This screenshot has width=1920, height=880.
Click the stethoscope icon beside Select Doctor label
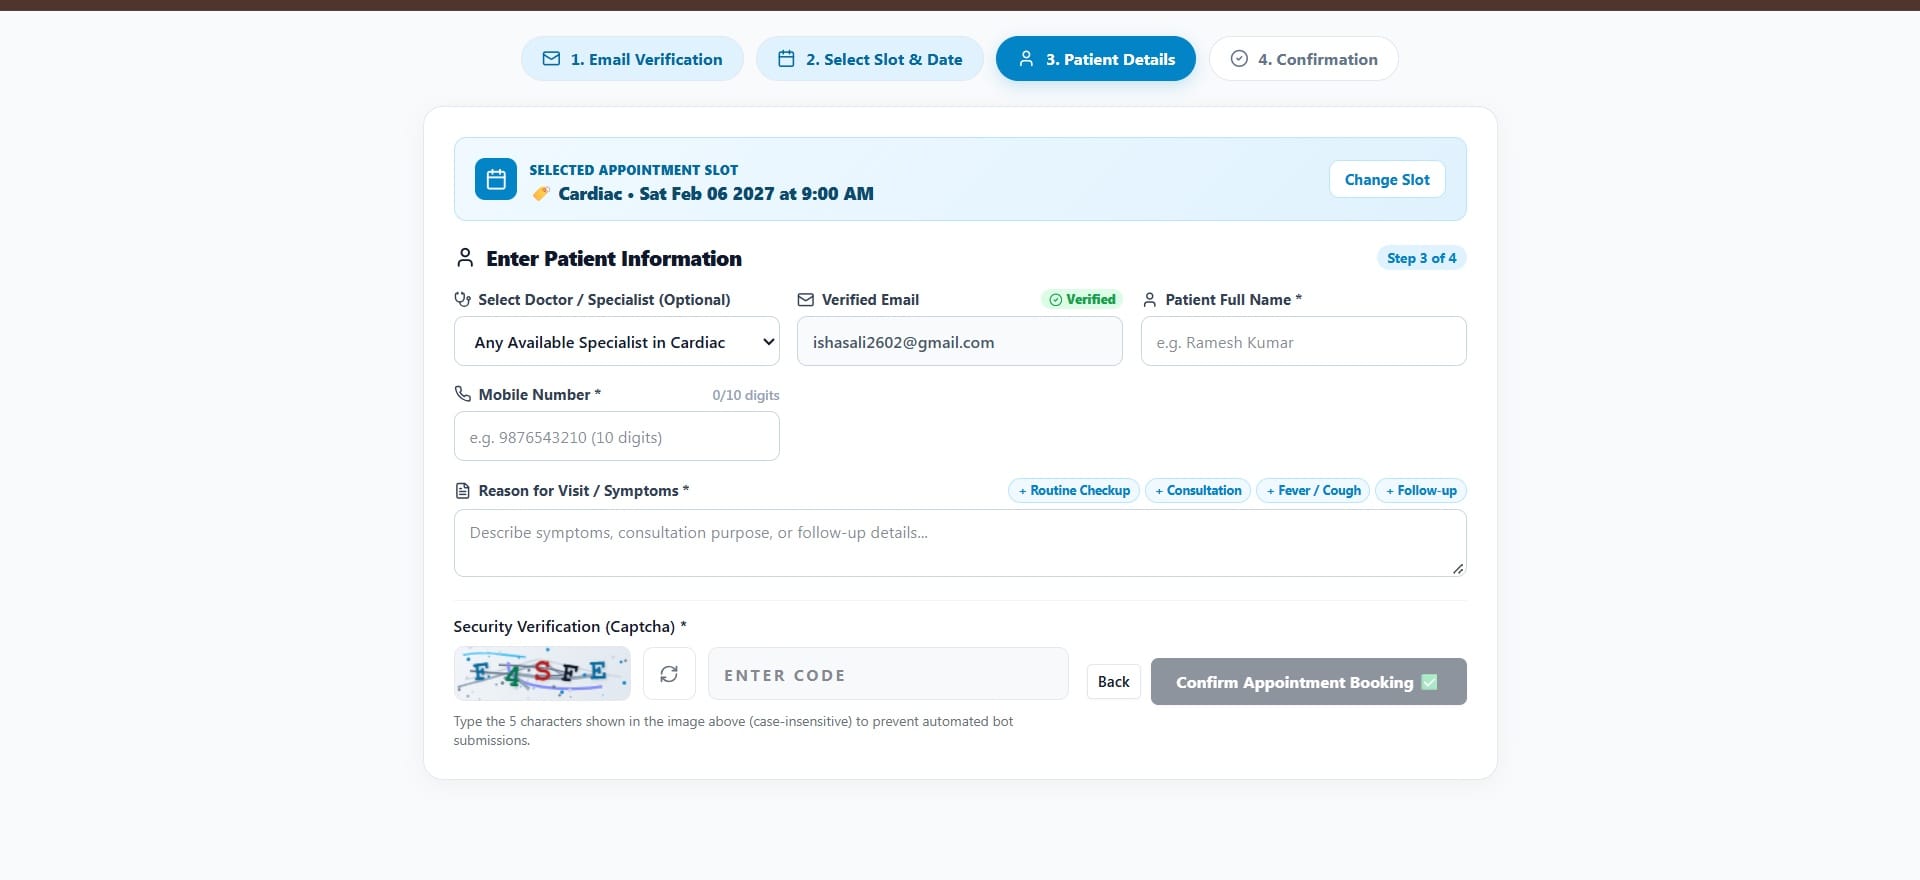pos(462,299)
